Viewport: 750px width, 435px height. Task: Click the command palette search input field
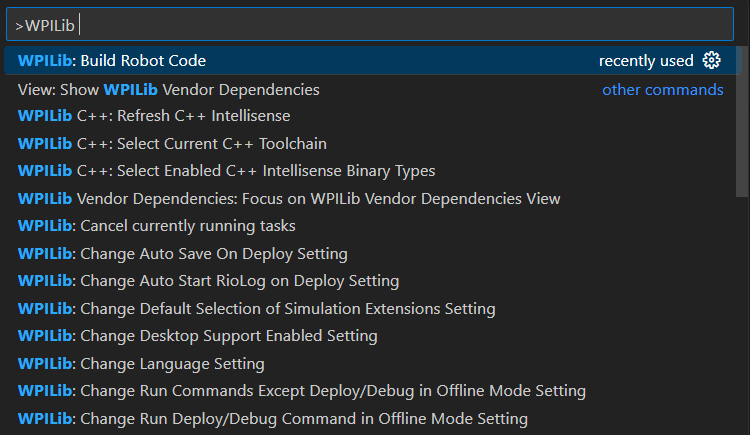pos(370,24)
